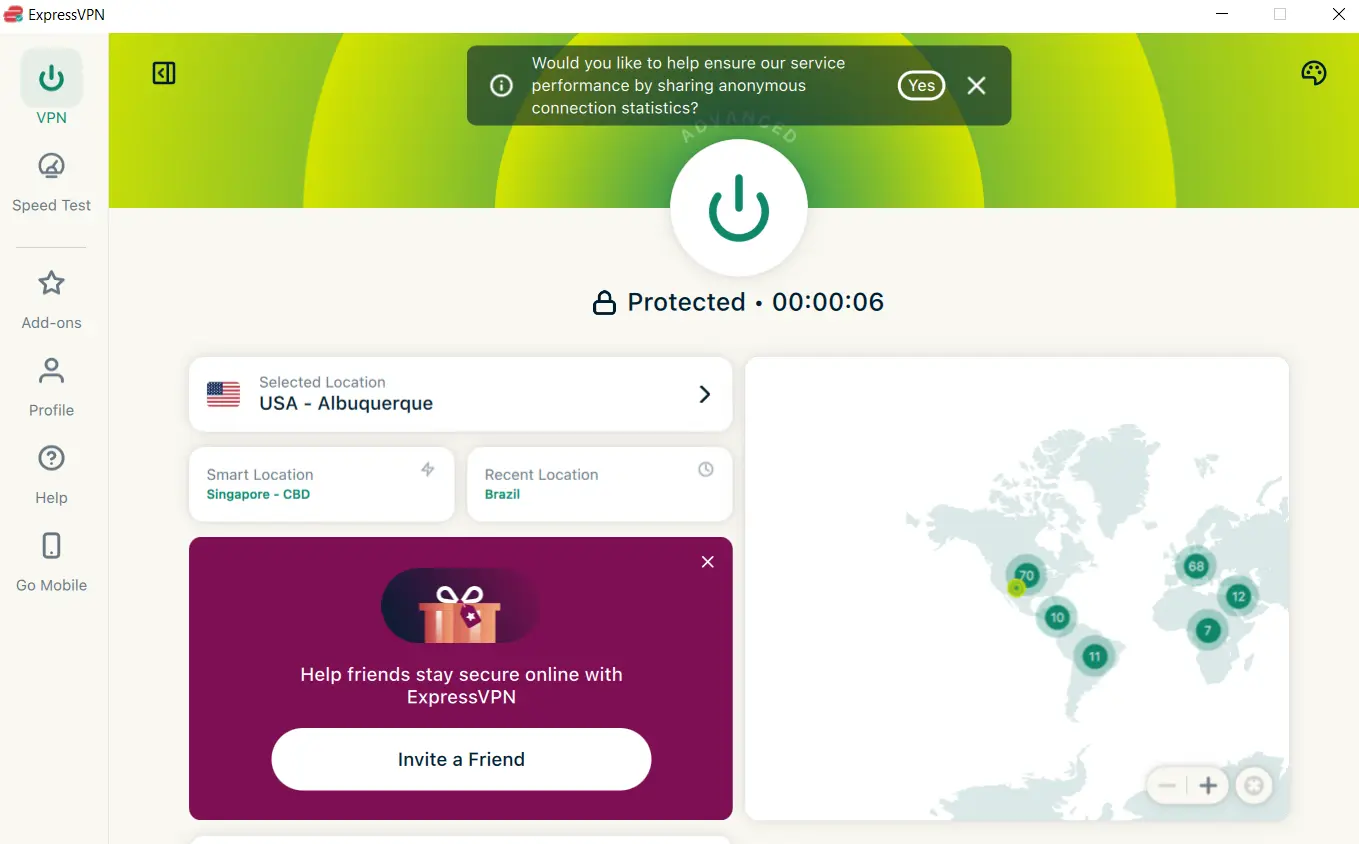Viewport: 1359px width, 844px height.
Task: Select the 12 servers cluster on map
Action: [1238, 596]
